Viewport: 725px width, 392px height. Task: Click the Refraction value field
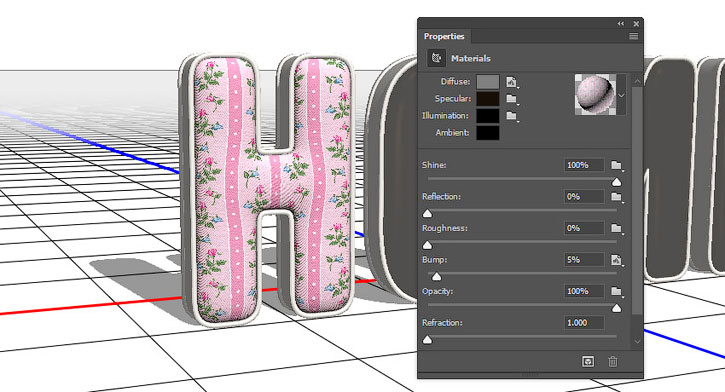coord(584,323)
